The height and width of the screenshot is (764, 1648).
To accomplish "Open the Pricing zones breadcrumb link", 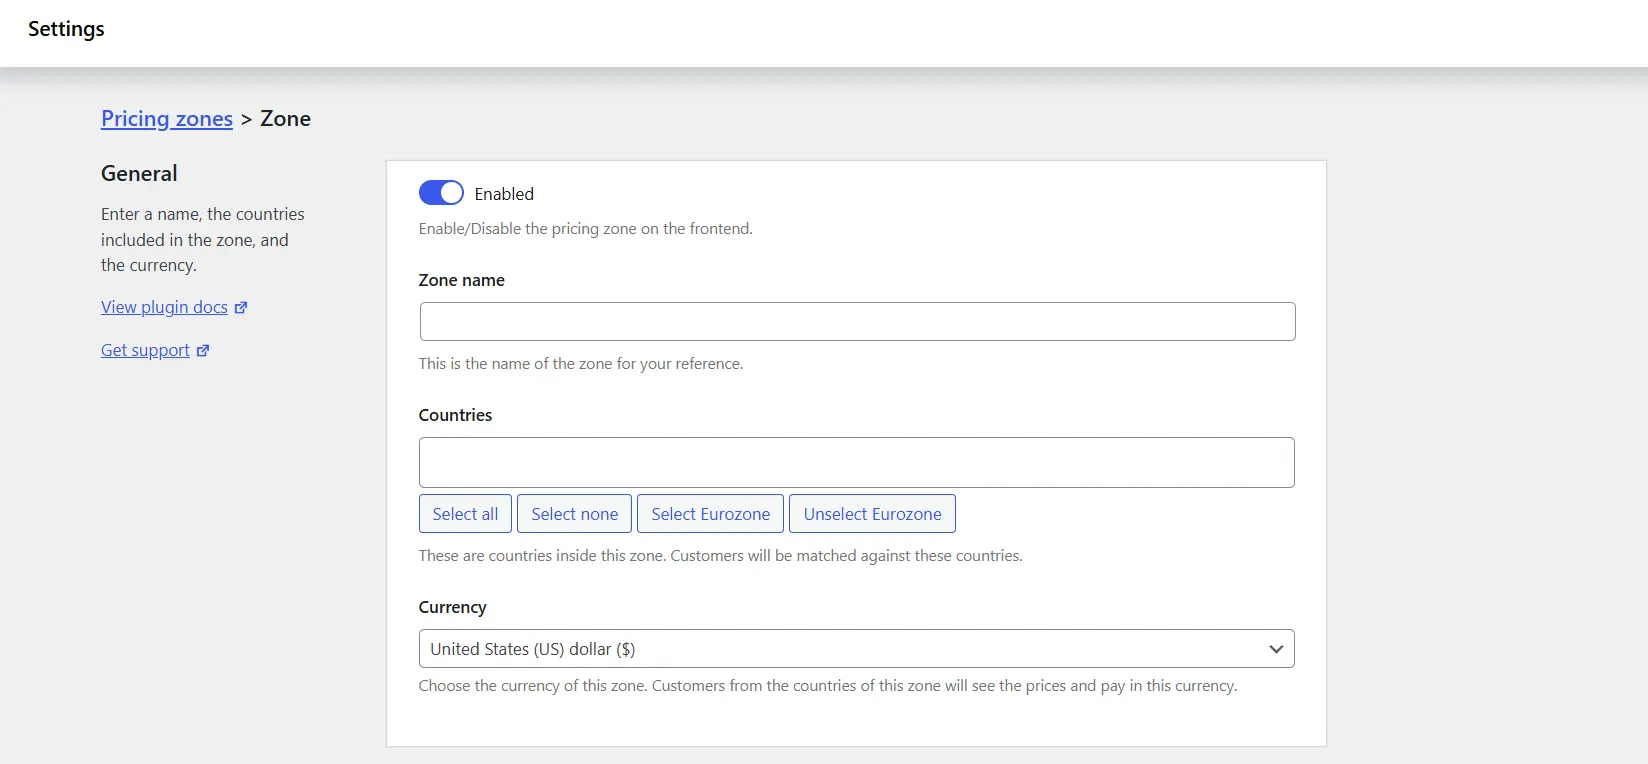I will click(x=167, y=119).
